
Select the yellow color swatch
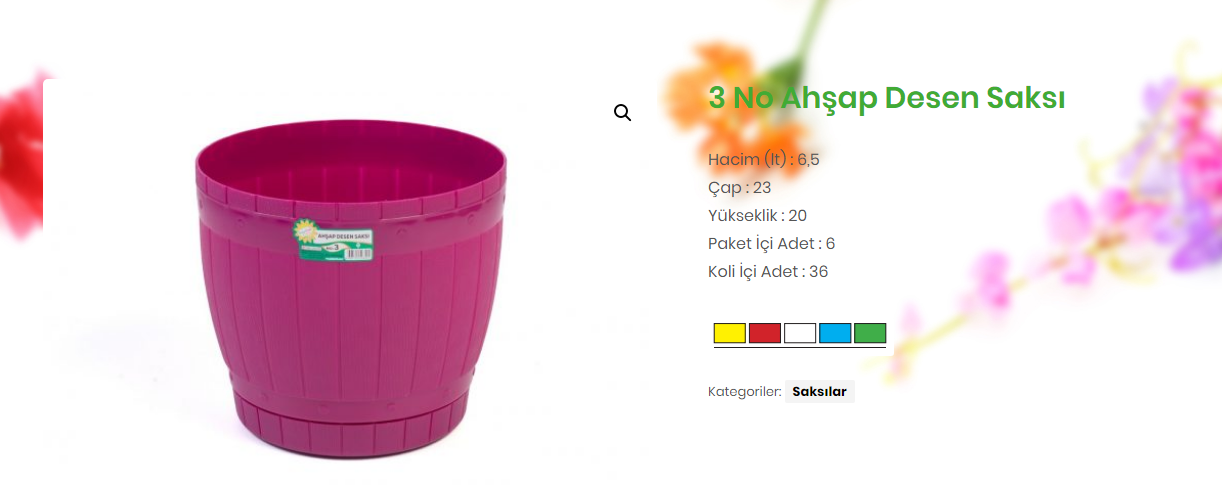[730, 333]
